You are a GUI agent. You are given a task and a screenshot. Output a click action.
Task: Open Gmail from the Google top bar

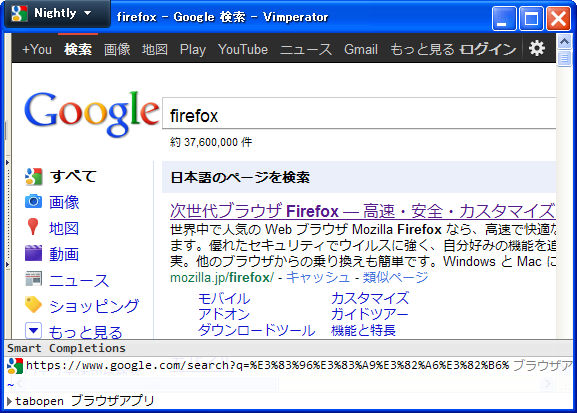pyautogui.click(x=361, y=49)
